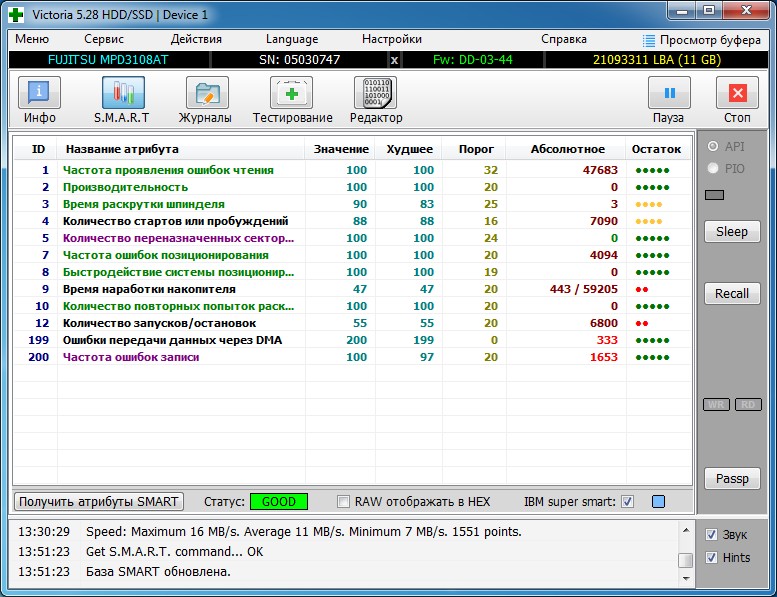Click the Passp button
Viewport: 777px width, 597px height.
coord(732,479)
